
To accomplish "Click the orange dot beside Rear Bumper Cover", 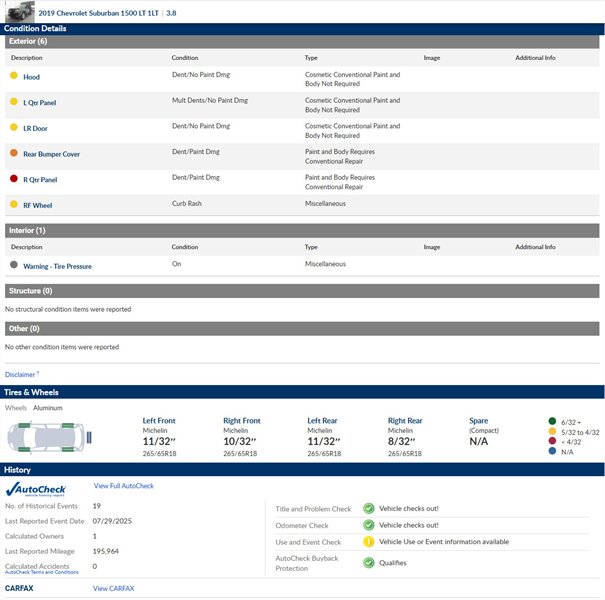I will (x=14, y=154).
